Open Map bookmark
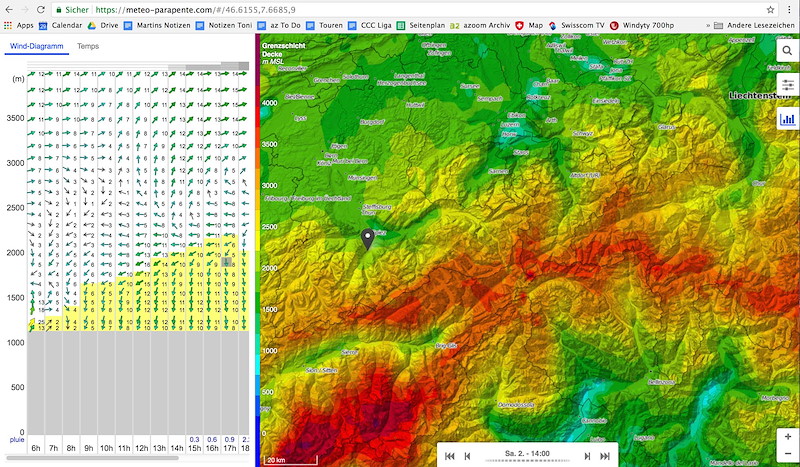This screenshot has height=467, width=800. coord(529,25)
